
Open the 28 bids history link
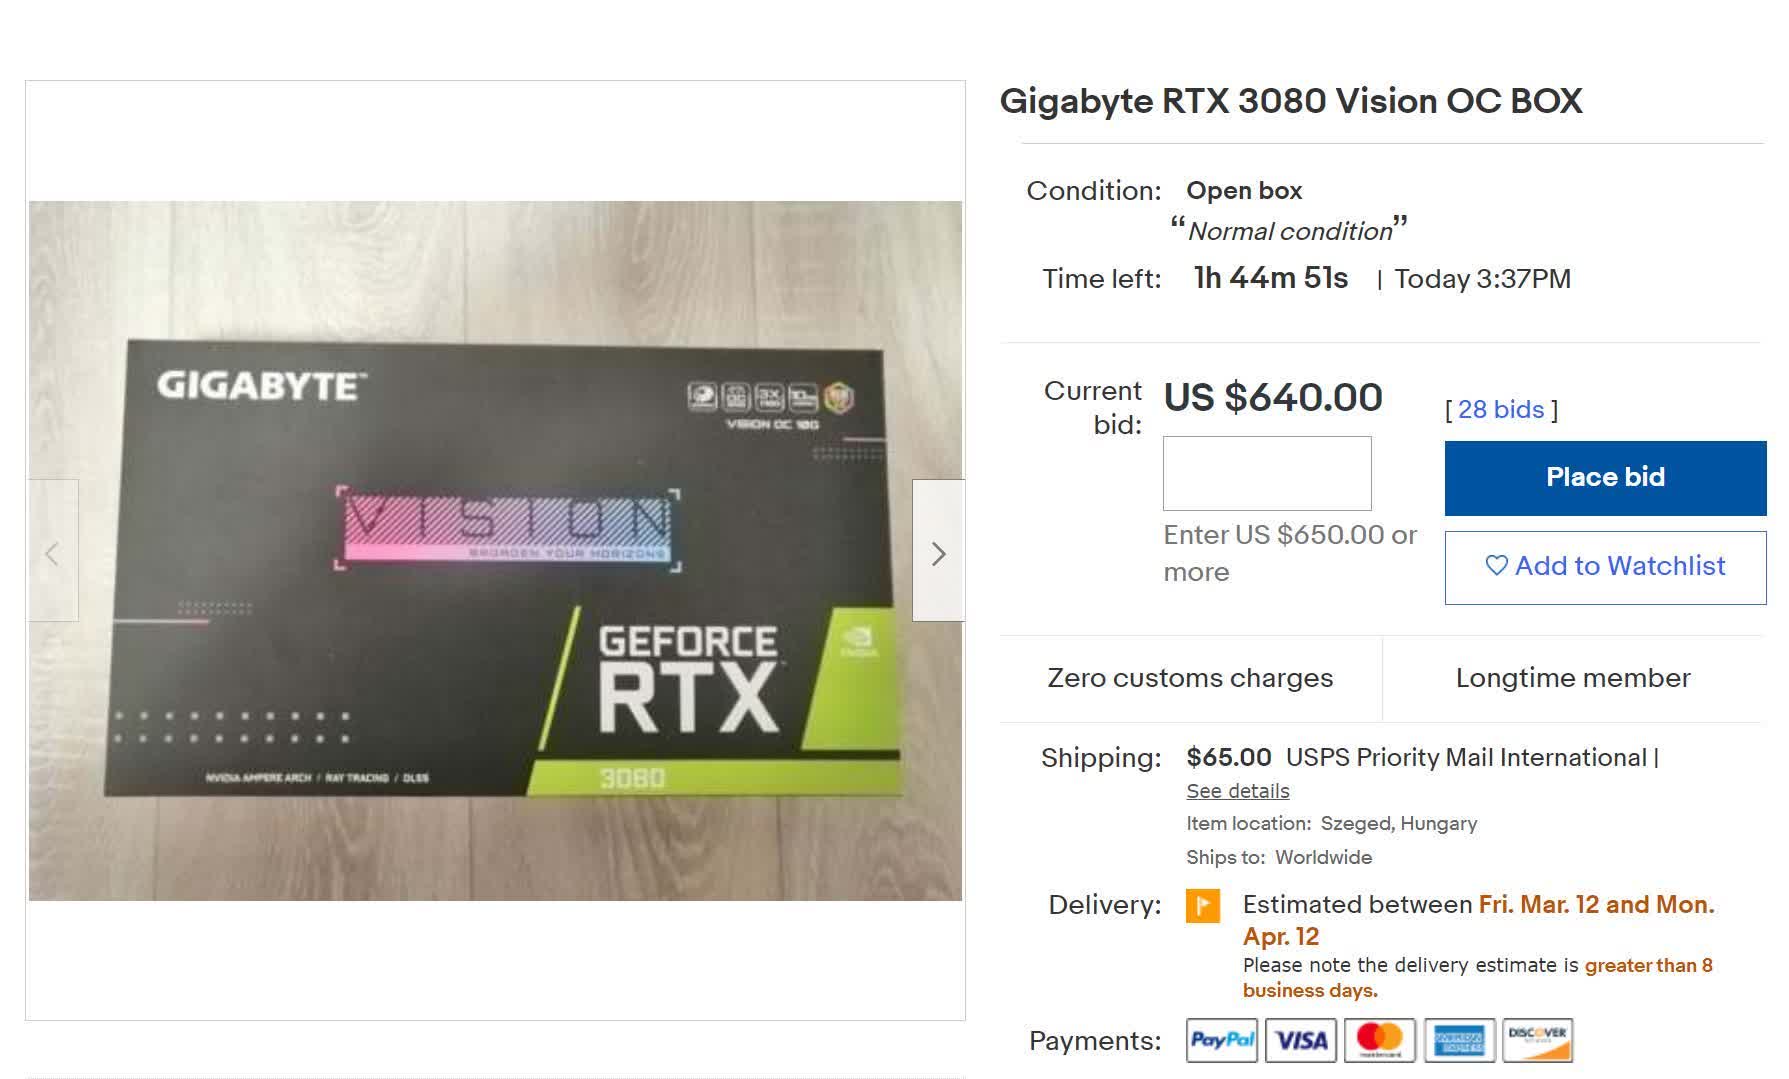pos(1501,409)
